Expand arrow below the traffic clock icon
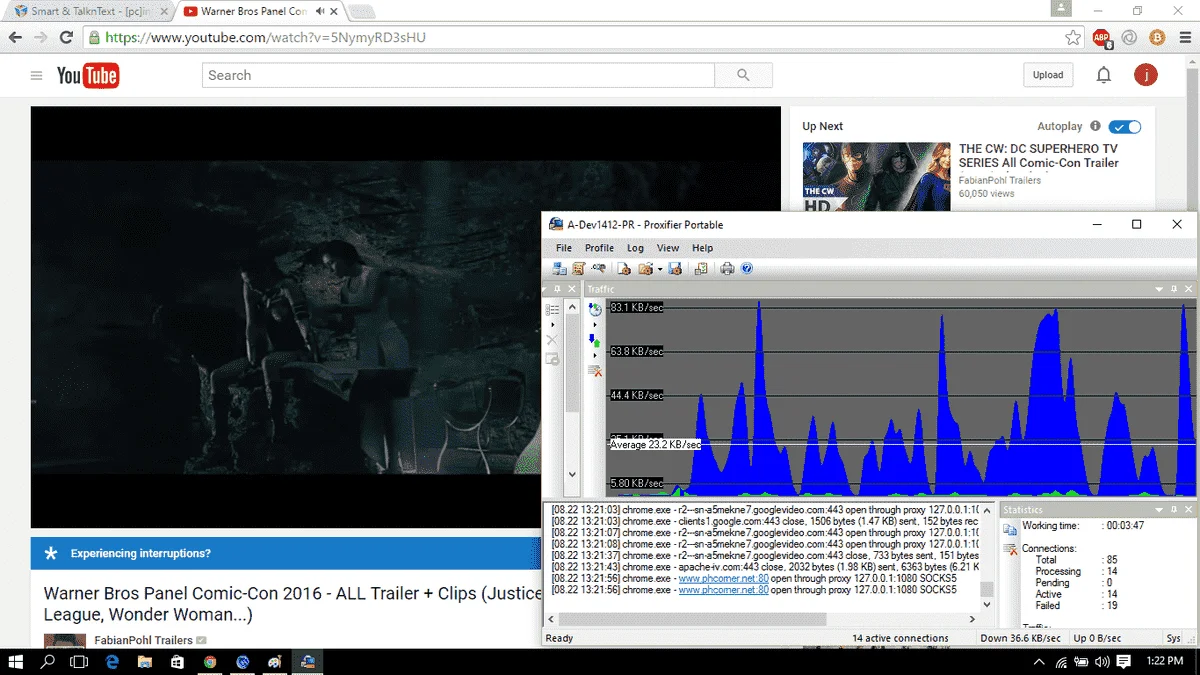This screenshot has height=675, width=1200. click(x=595, y=325)
